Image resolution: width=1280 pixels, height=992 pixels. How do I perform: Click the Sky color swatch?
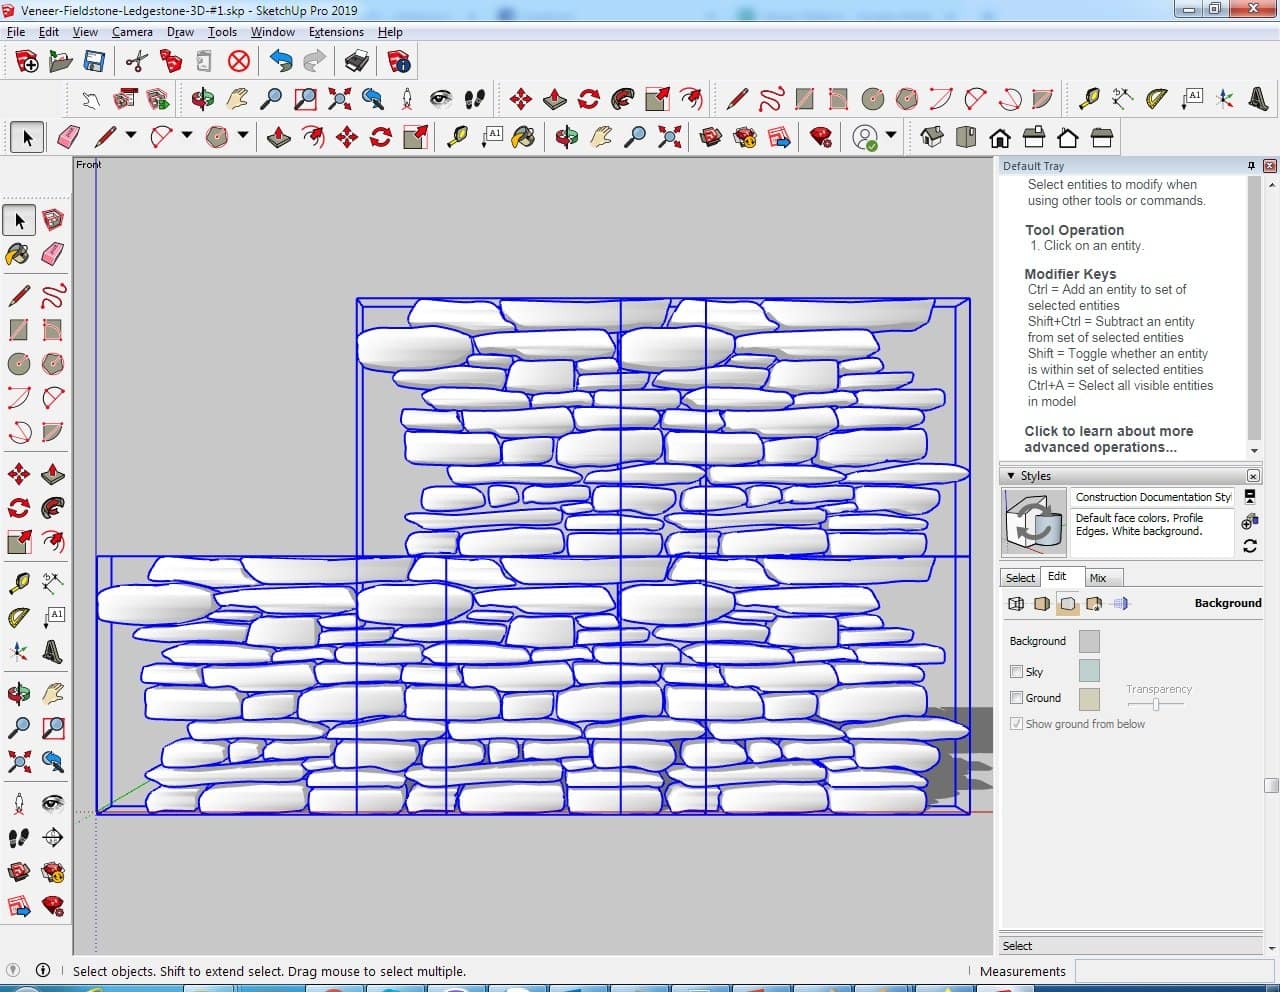click(x=1089, y=670)
